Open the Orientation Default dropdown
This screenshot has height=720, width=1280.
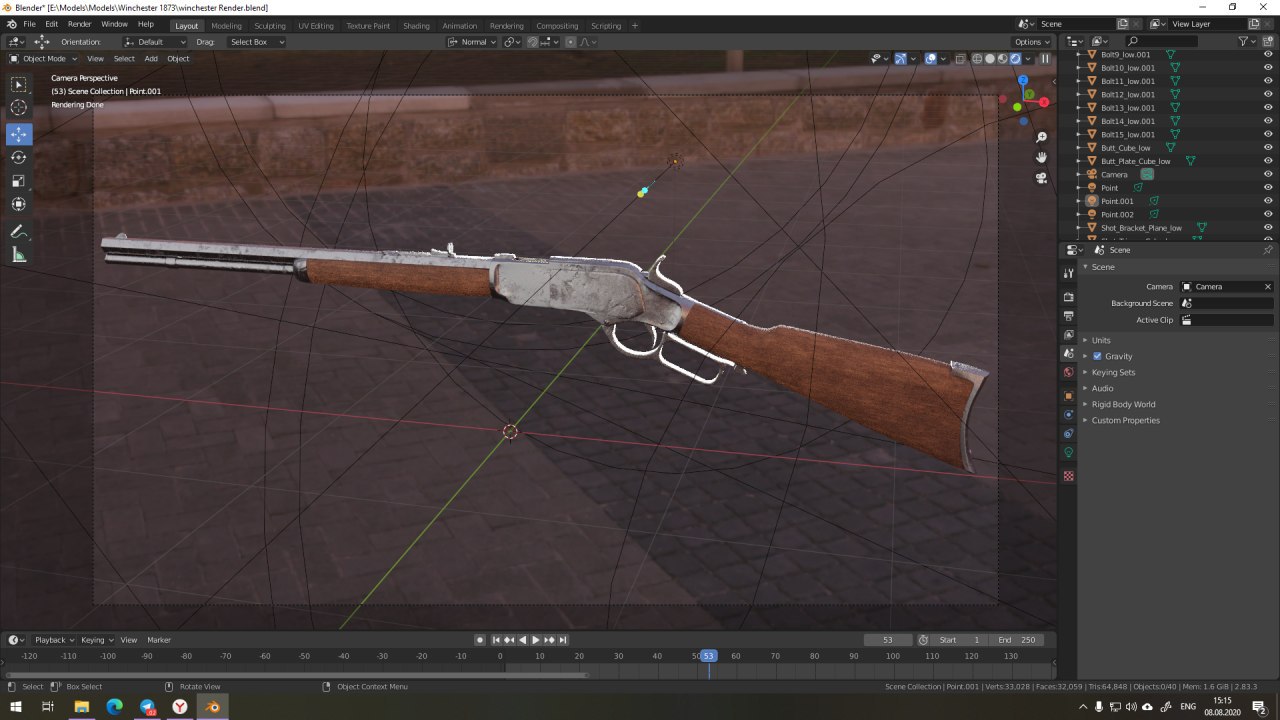pos(155,42)
